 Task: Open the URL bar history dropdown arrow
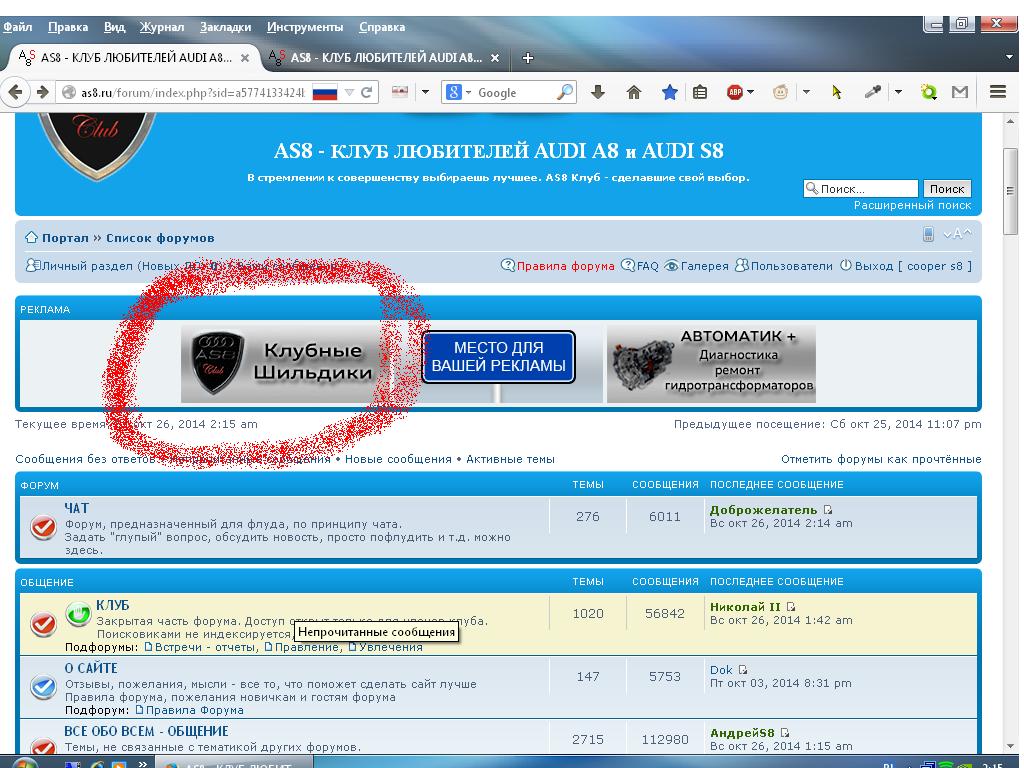(x=350, y=92)
